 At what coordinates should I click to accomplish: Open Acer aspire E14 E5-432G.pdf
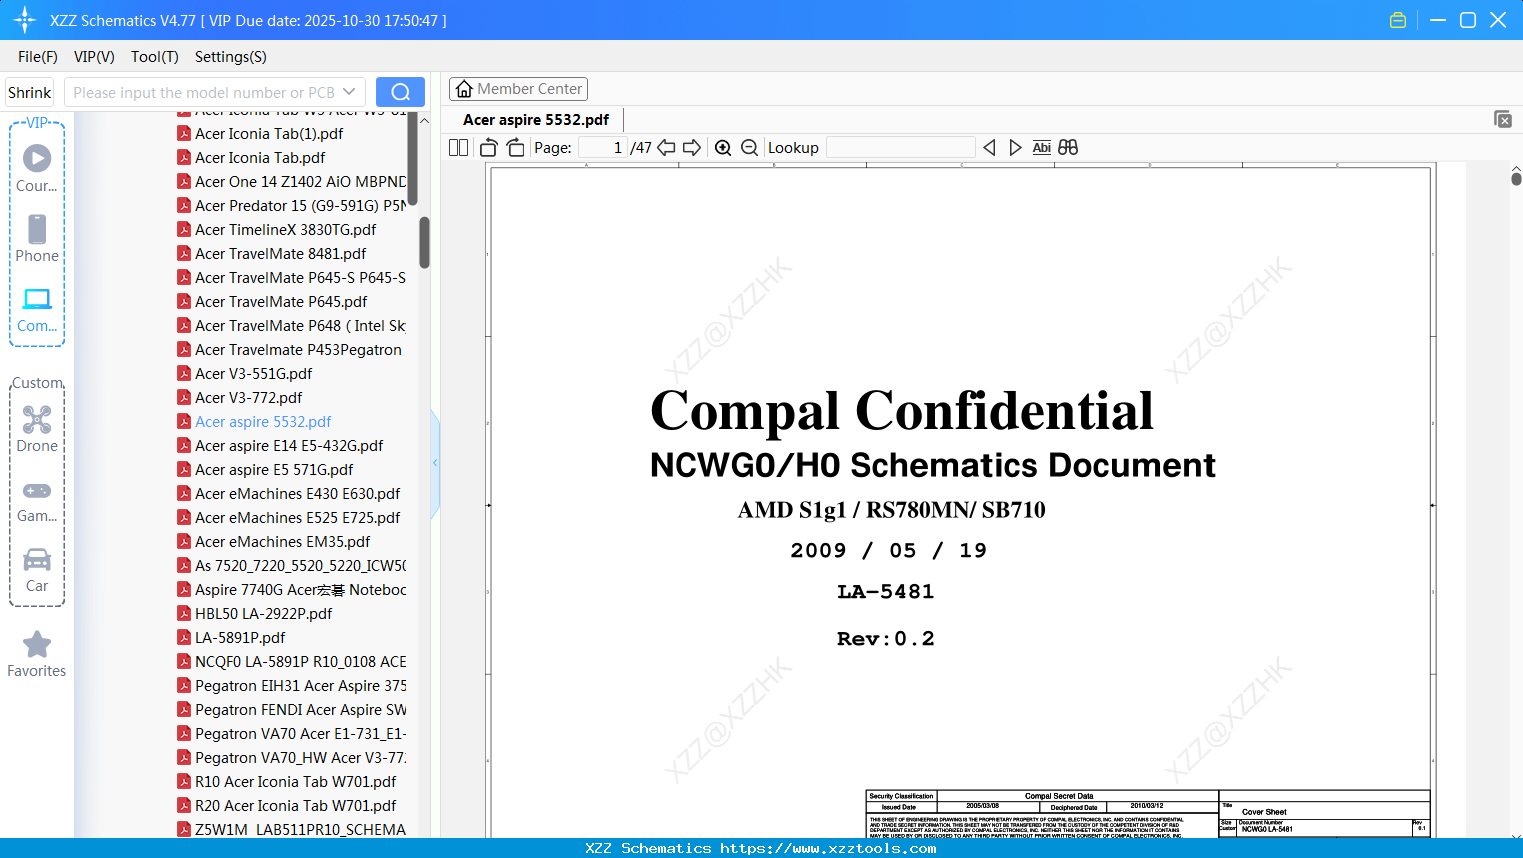click(291, 446)
